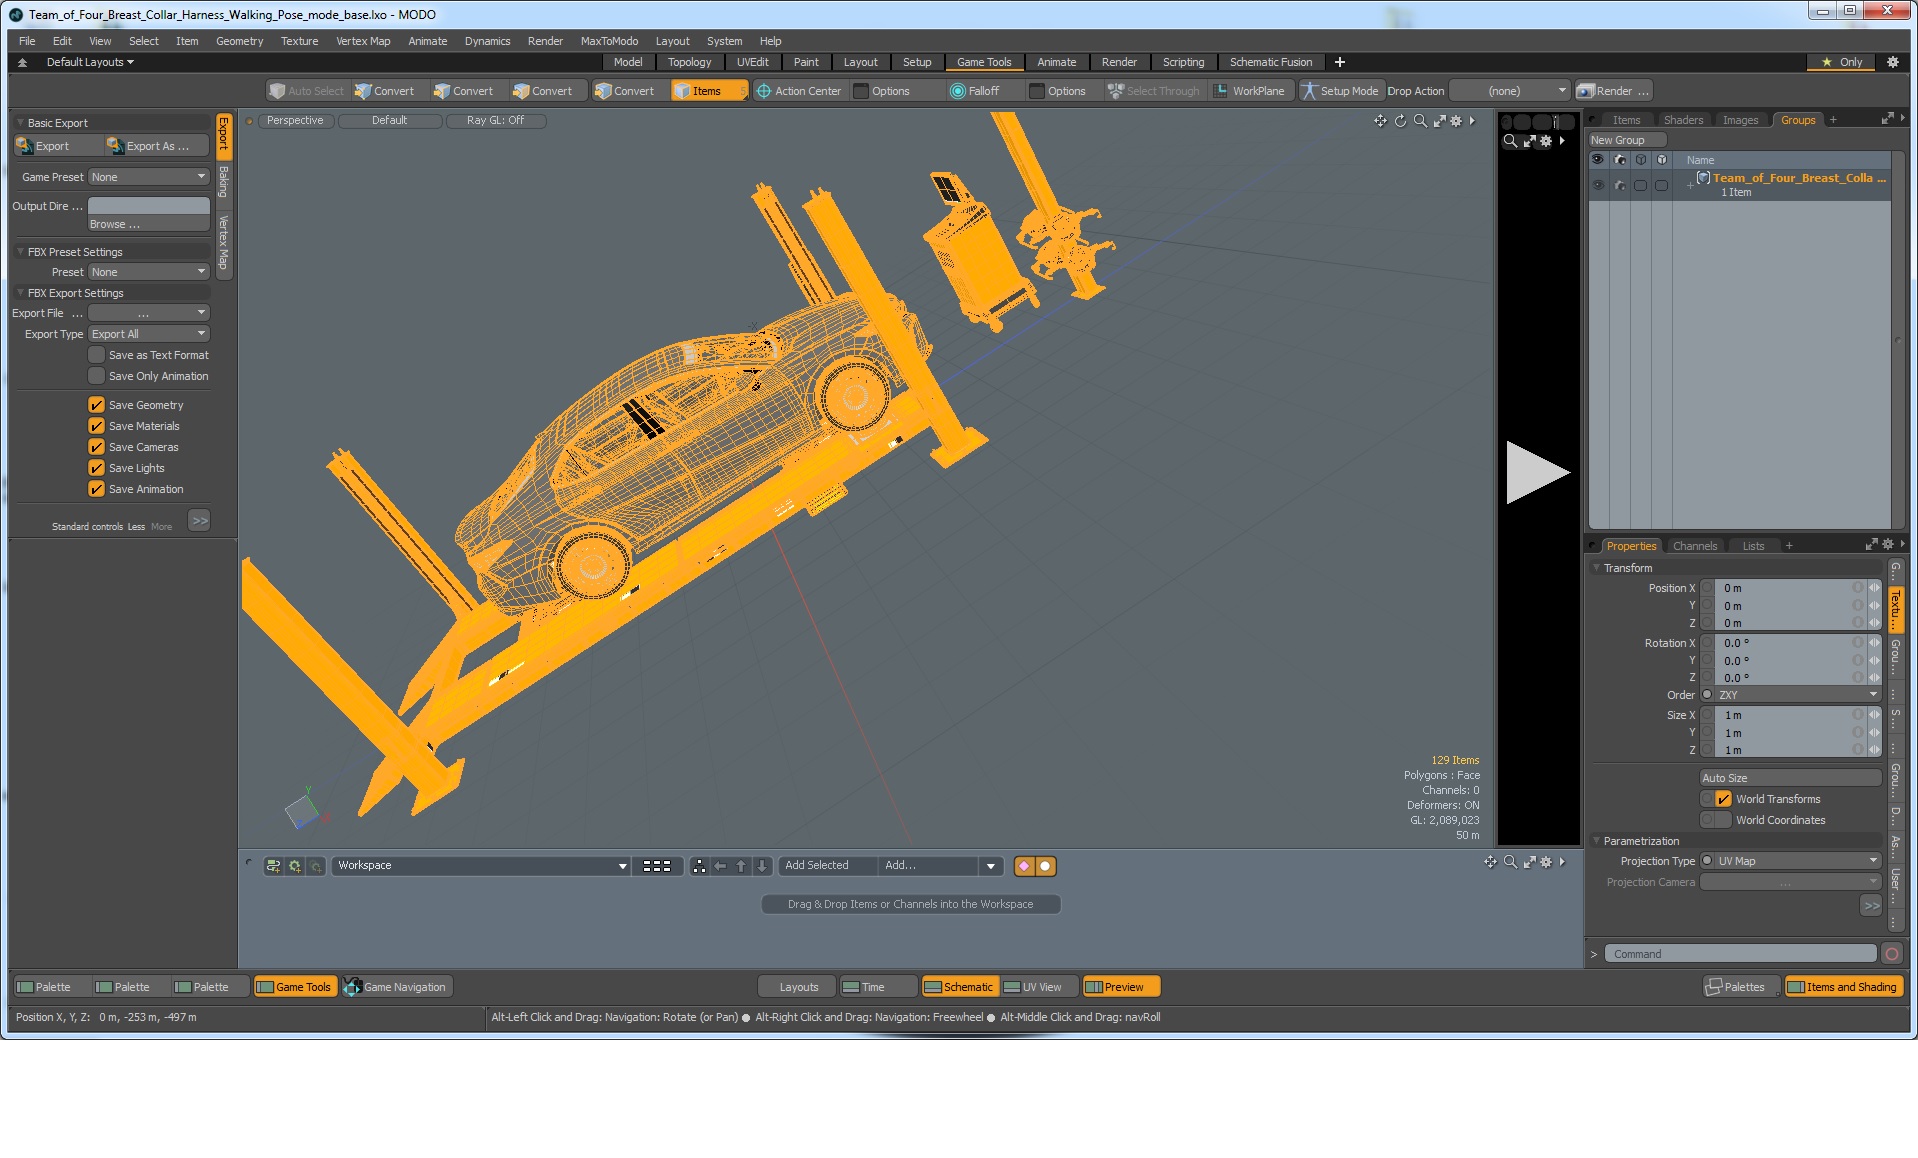The image size is (1918, 1158).
Task: Click Browse output directory button
Action: 149,224
